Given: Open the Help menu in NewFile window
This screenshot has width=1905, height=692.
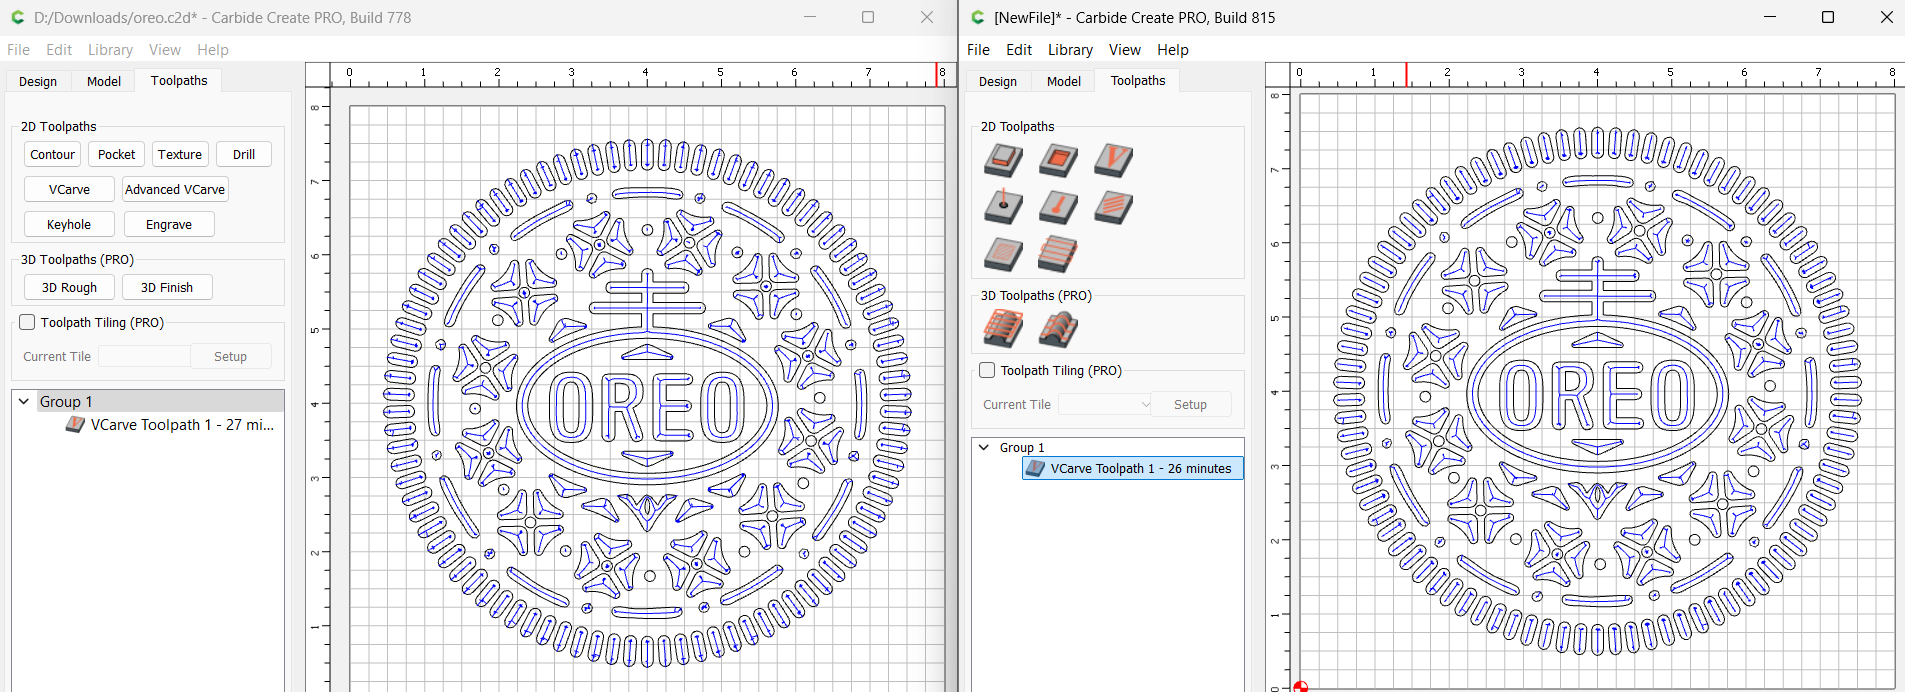Looking at the screenshot, I should 1173,49.
